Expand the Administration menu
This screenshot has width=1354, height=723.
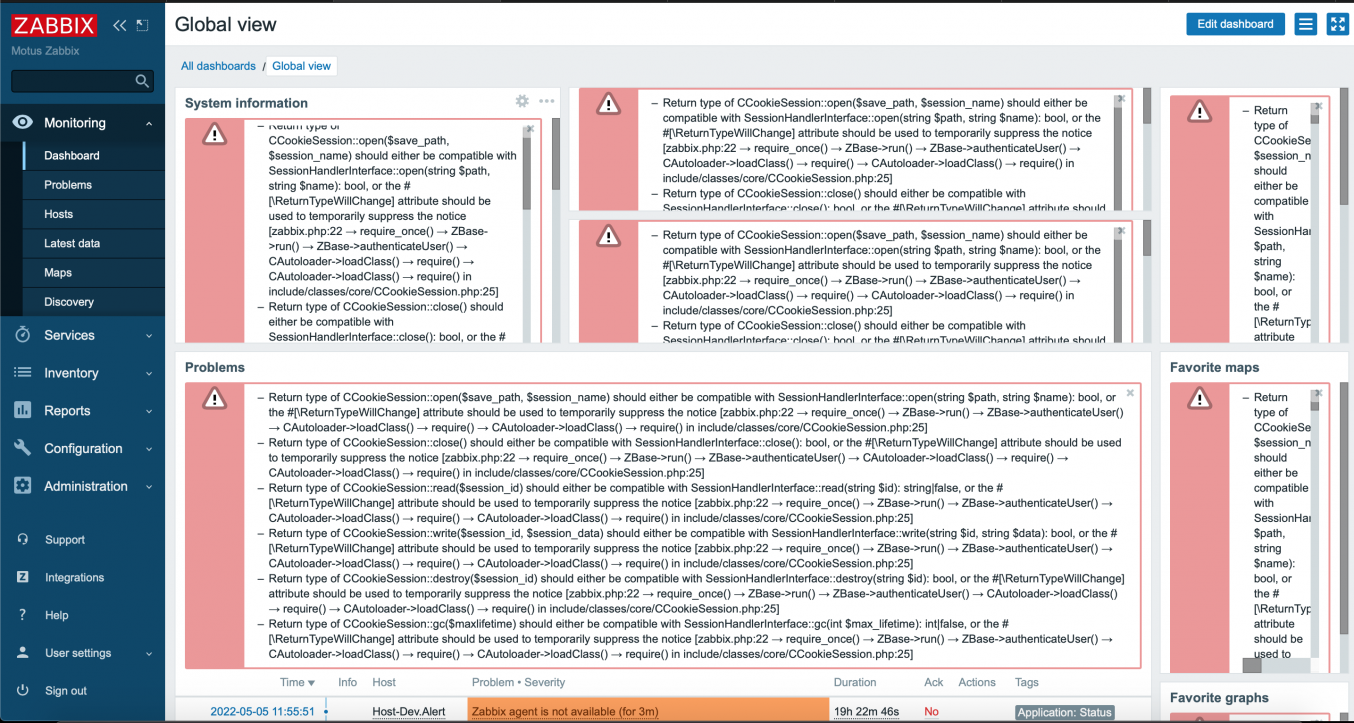[82, 486]
